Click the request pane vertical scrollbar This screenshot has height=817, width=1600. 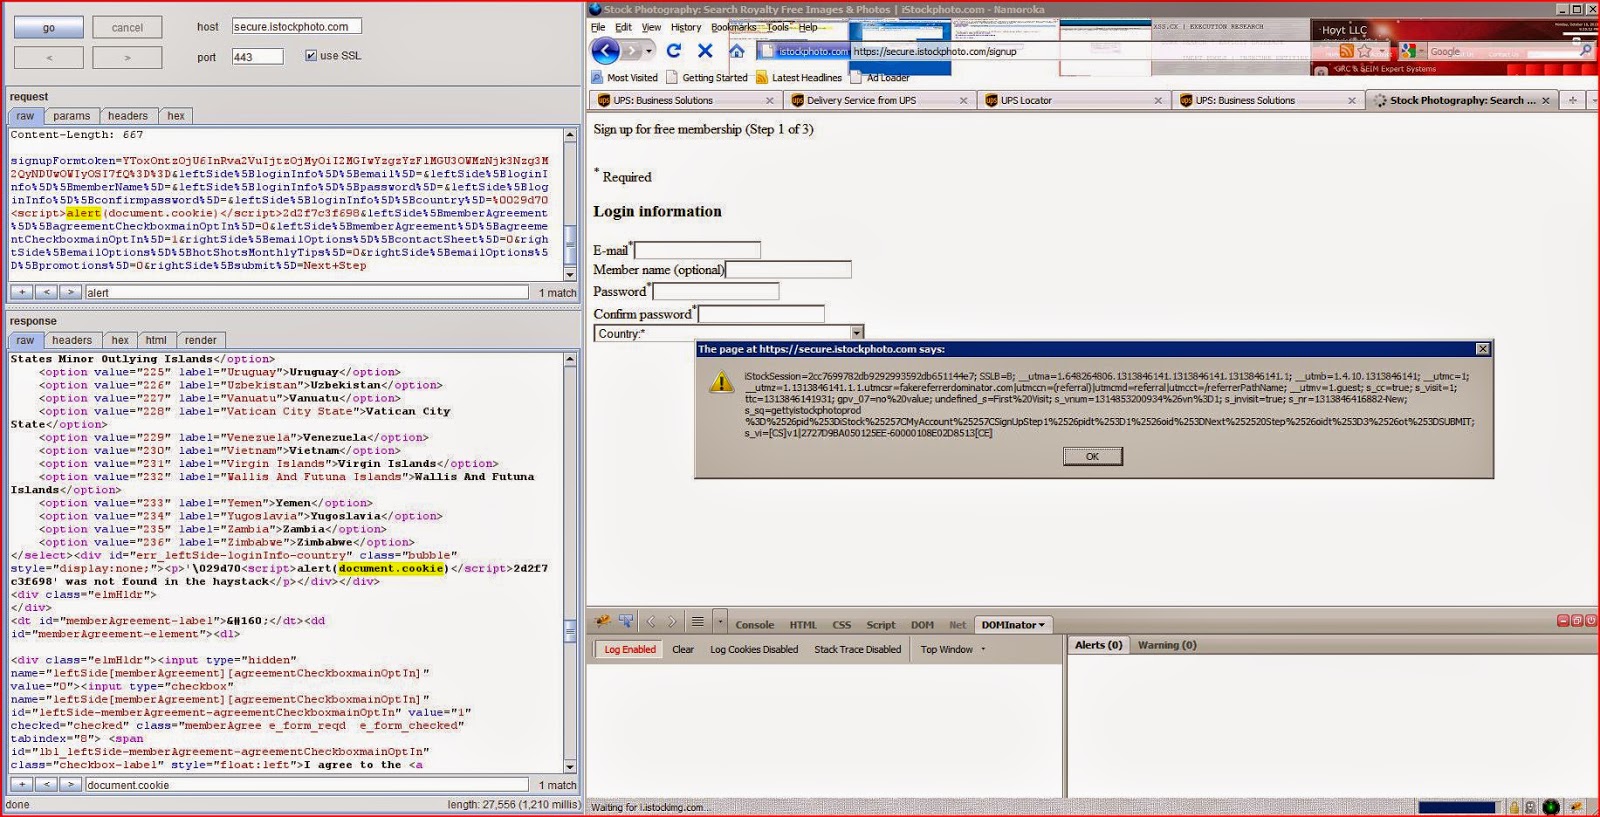point(570,204)
